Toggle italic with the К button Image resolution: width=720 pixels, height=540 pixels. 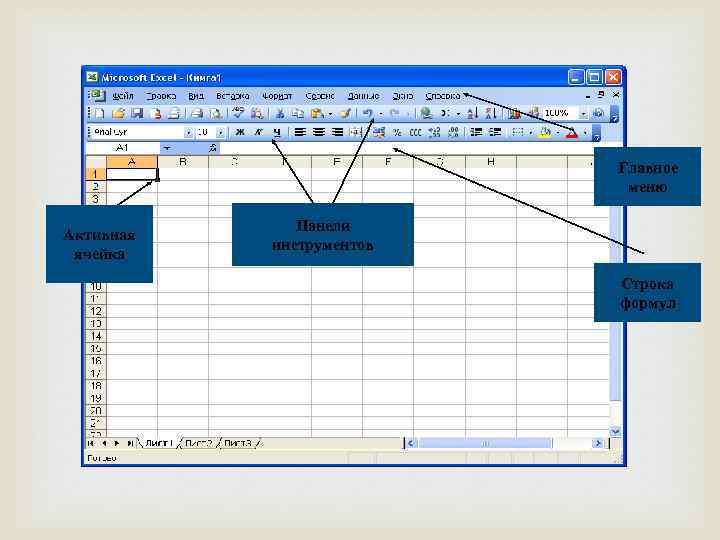259,133
